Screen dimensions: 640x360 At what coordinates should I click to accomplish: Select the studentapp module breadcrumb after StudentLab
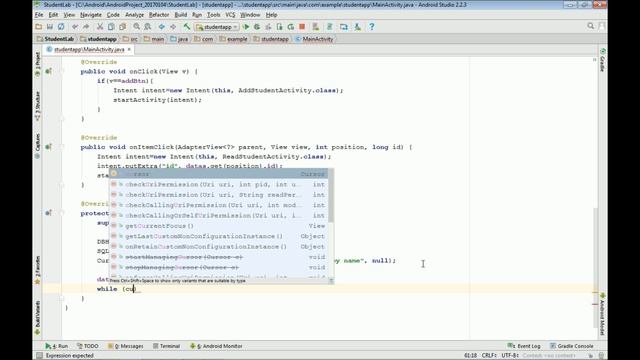click(x=98, y=39)
